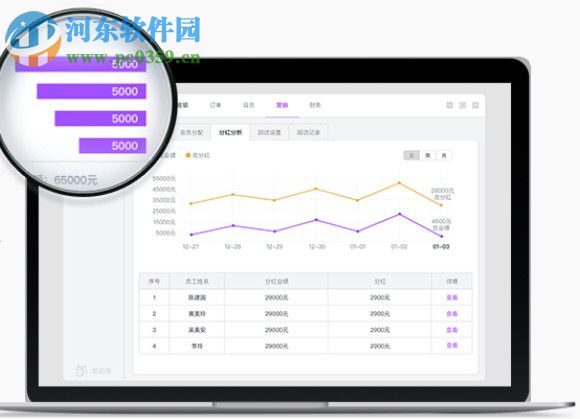Click the 55000元 label on the y-axis
The image size is (580, 419).
[x=164, y=179]
